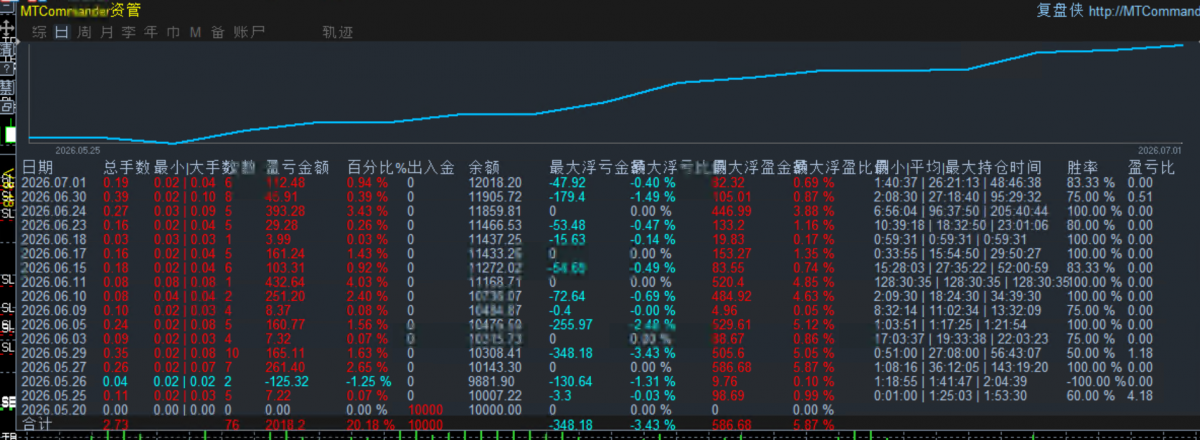The image size is (1200, 440).
Task: Select the 2026.06.09 row date
Action: point(53,311)
